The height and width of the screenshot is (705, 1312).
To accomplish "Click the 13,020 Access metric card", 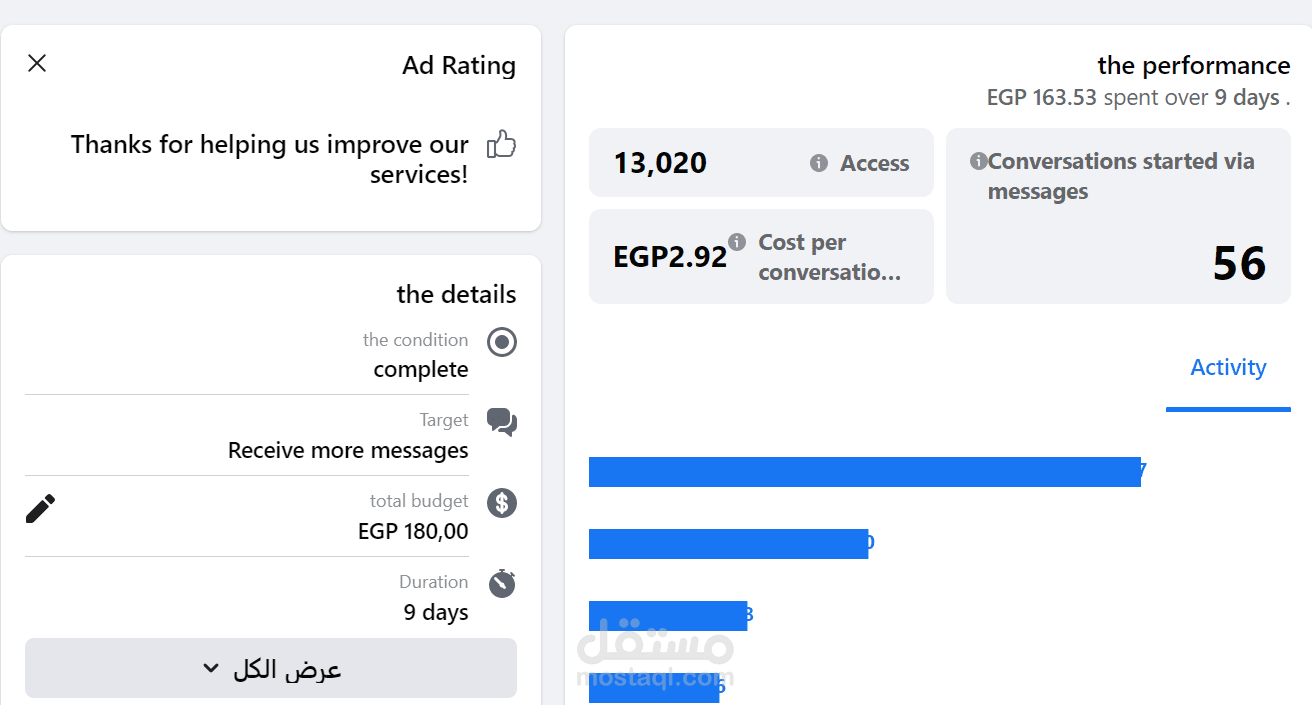I will tap(761, 162).
